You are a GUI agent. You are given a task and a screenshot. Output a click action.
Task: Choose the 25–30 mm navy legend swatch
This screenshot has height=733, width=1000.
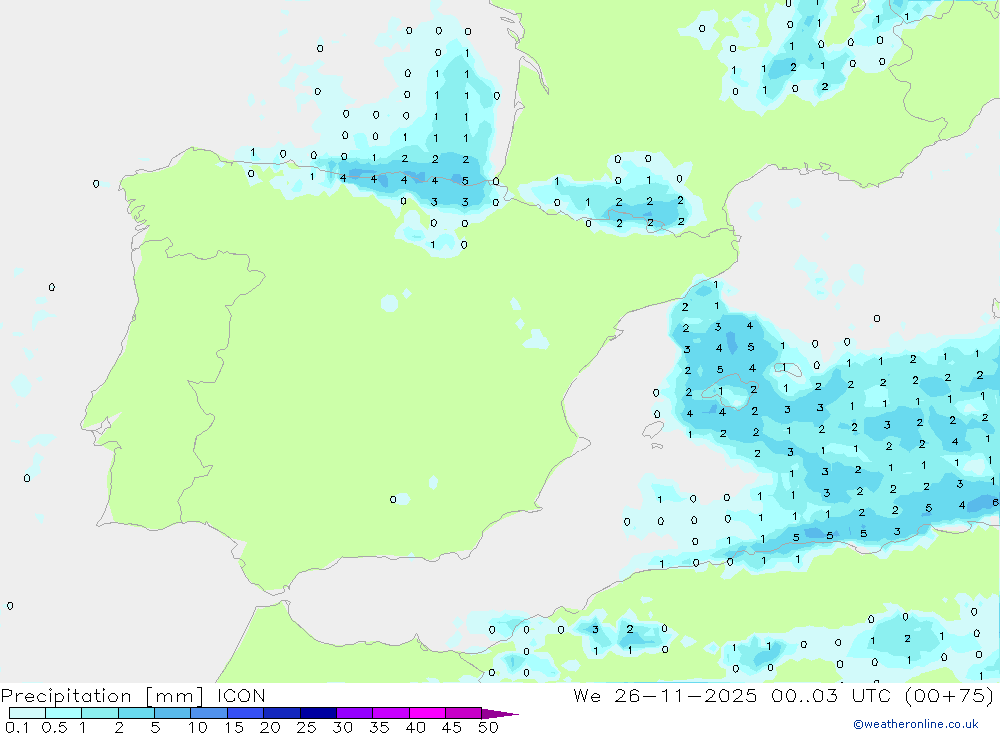pos(318,713)
